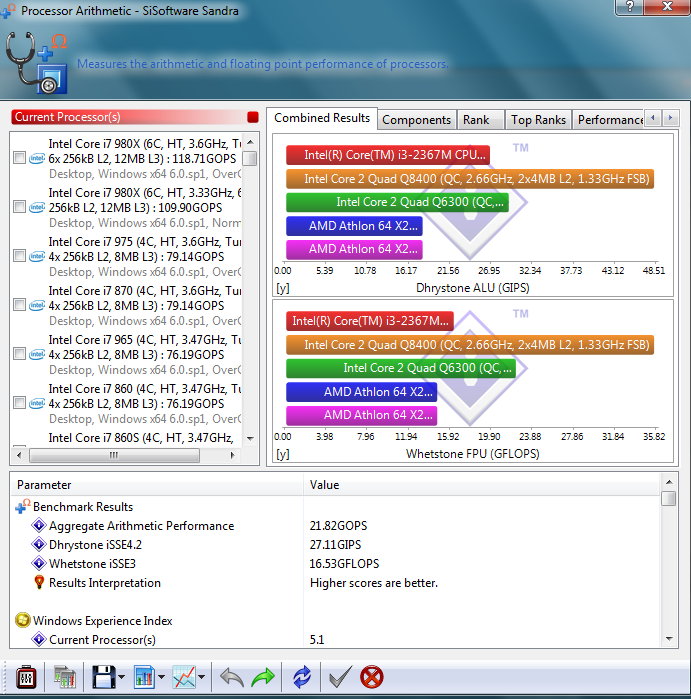691x699 pixels.
Task: Click the Value column header
Action: pos(482,485)
